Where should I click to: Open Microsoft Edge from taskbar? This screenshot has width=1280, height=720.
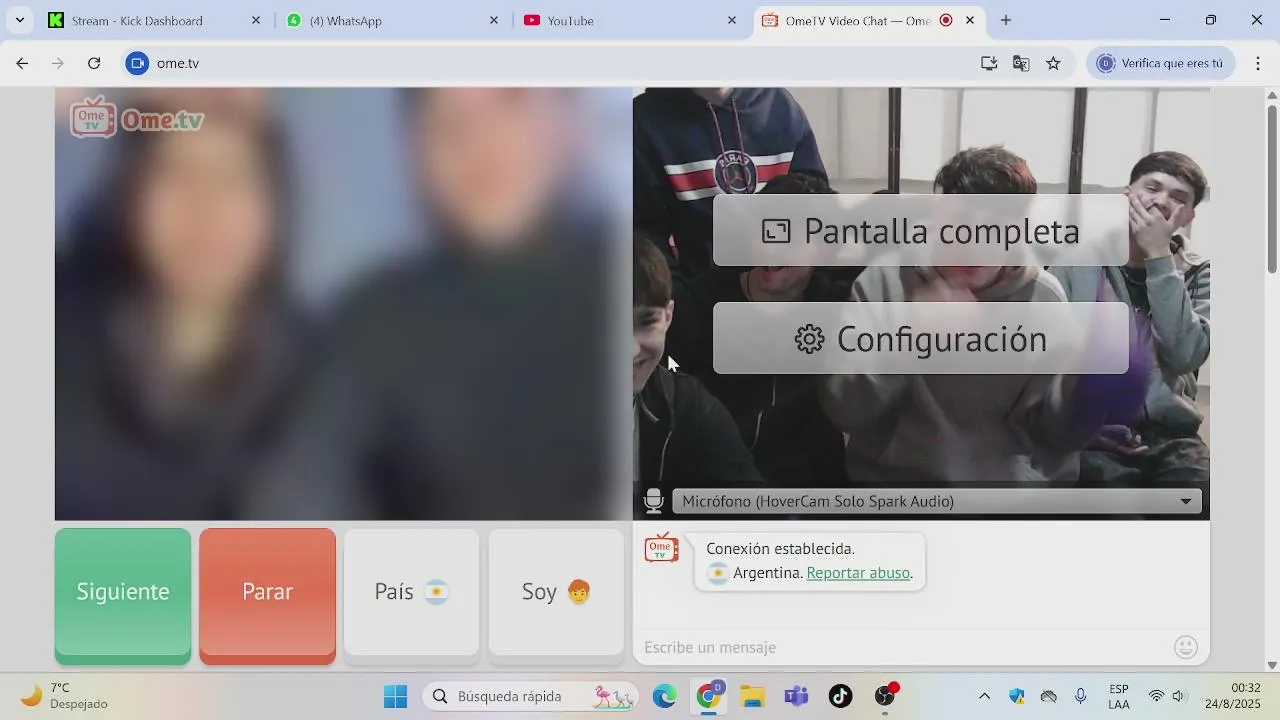pyautogui.click(x=664, y=696)
